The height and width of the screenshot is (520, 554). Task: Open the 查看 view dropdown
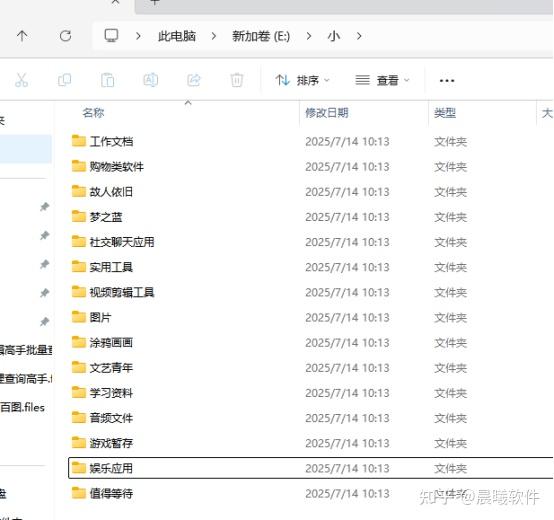pos(382,81)
